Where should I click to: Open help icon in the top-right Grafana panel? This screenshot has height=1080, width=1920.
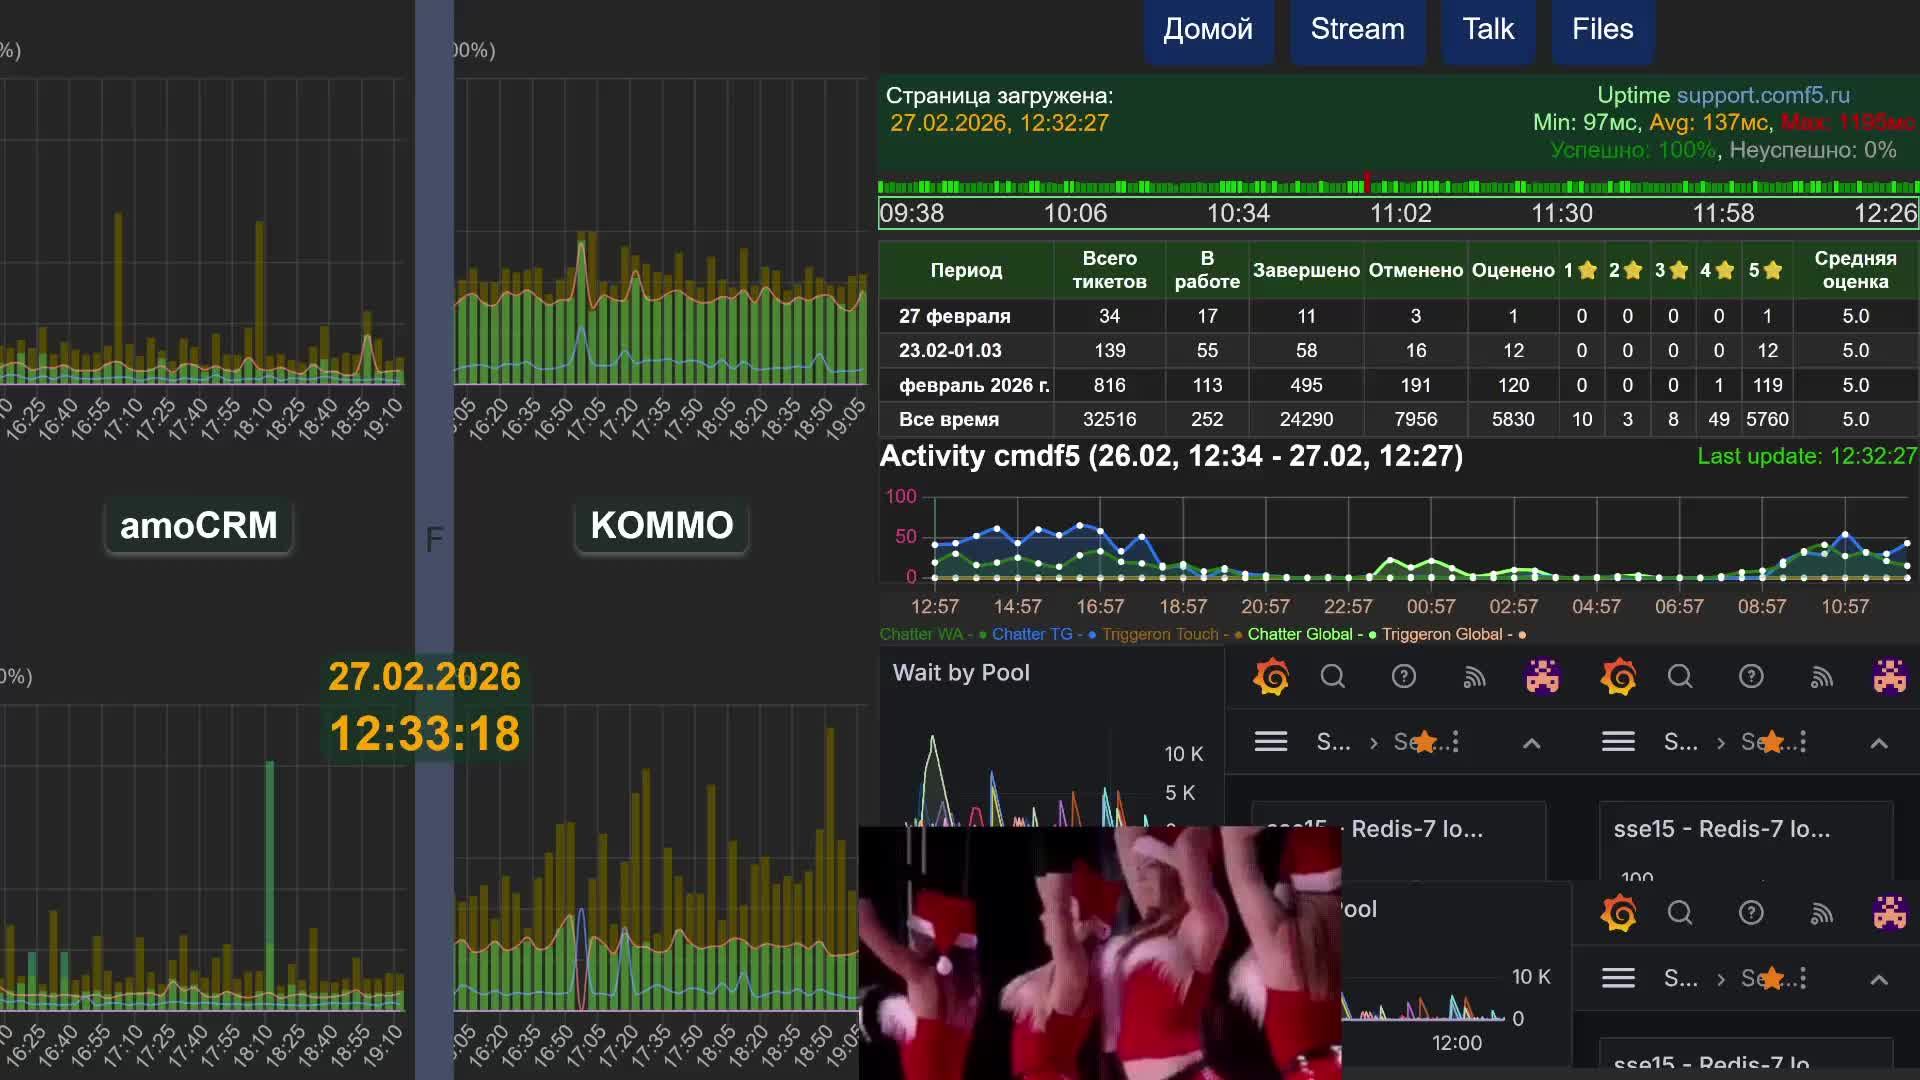(1750, 677)
